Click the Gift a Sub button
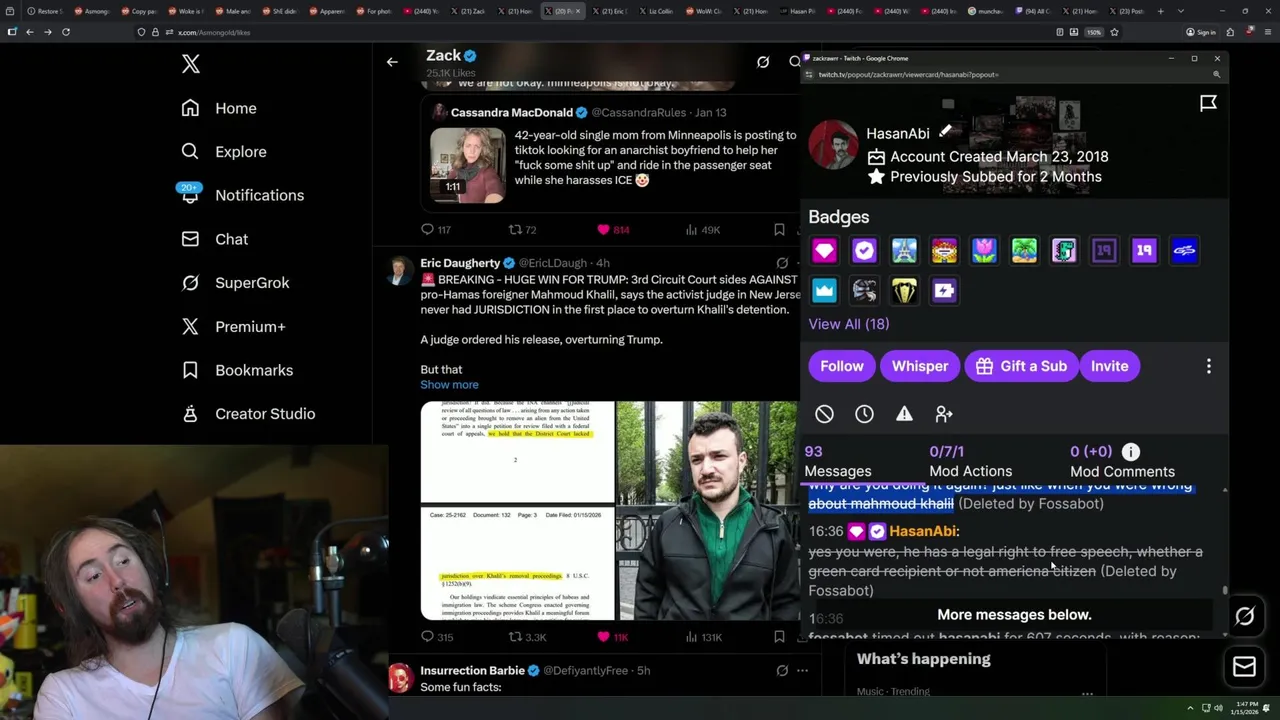 click(1022, 366)
